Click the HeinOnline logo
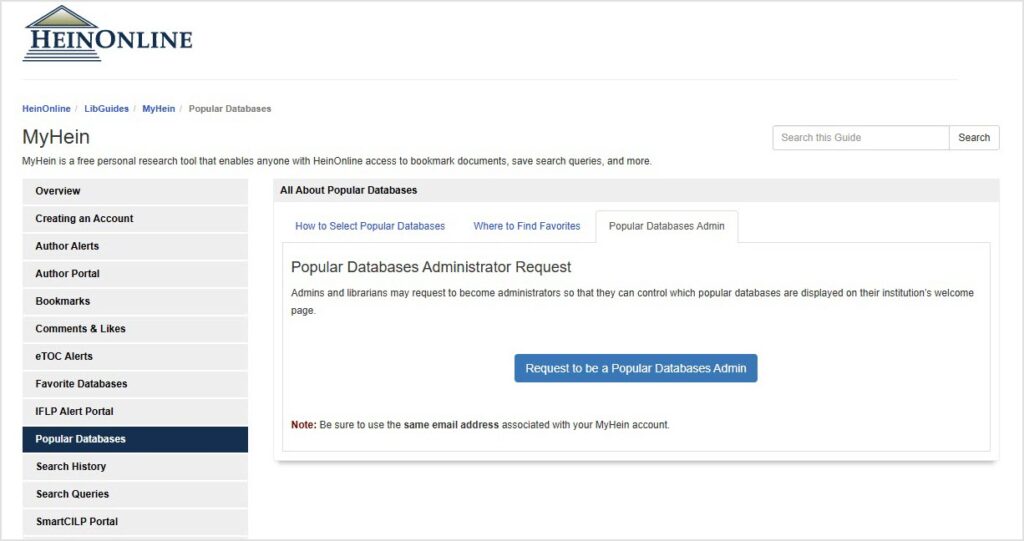Image resolution: width=1024 pixels, height=541 pixels. pos(107,35)
